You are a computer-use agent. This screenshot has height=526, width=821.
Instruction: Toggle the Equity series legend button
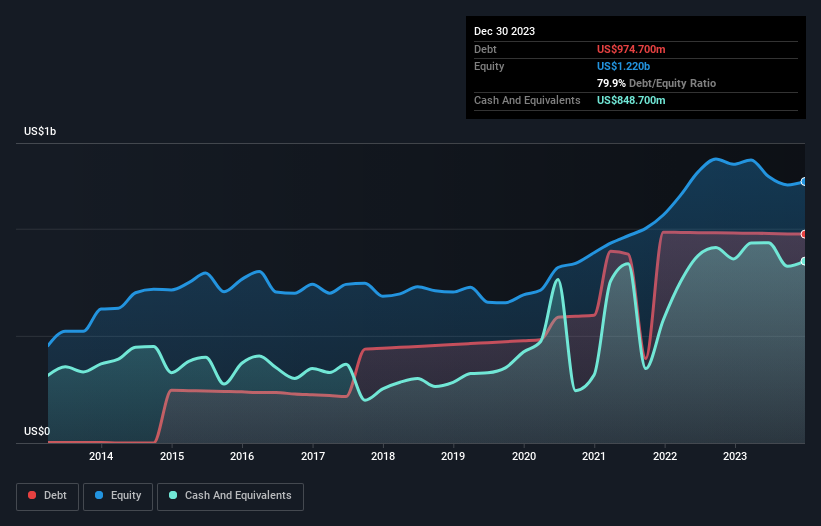pyautogui.click(x=118, y=496)
